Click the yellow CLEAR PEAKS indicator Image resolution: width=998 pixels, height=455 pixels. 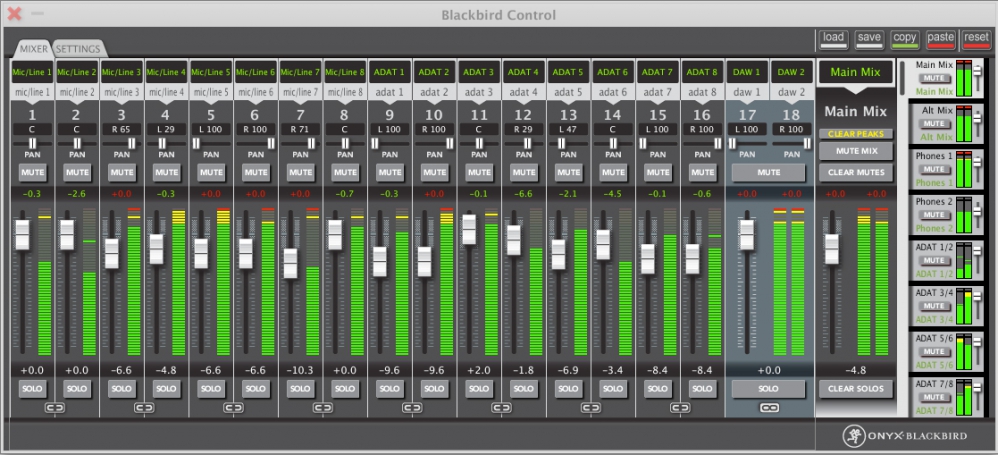pos(855,134)
